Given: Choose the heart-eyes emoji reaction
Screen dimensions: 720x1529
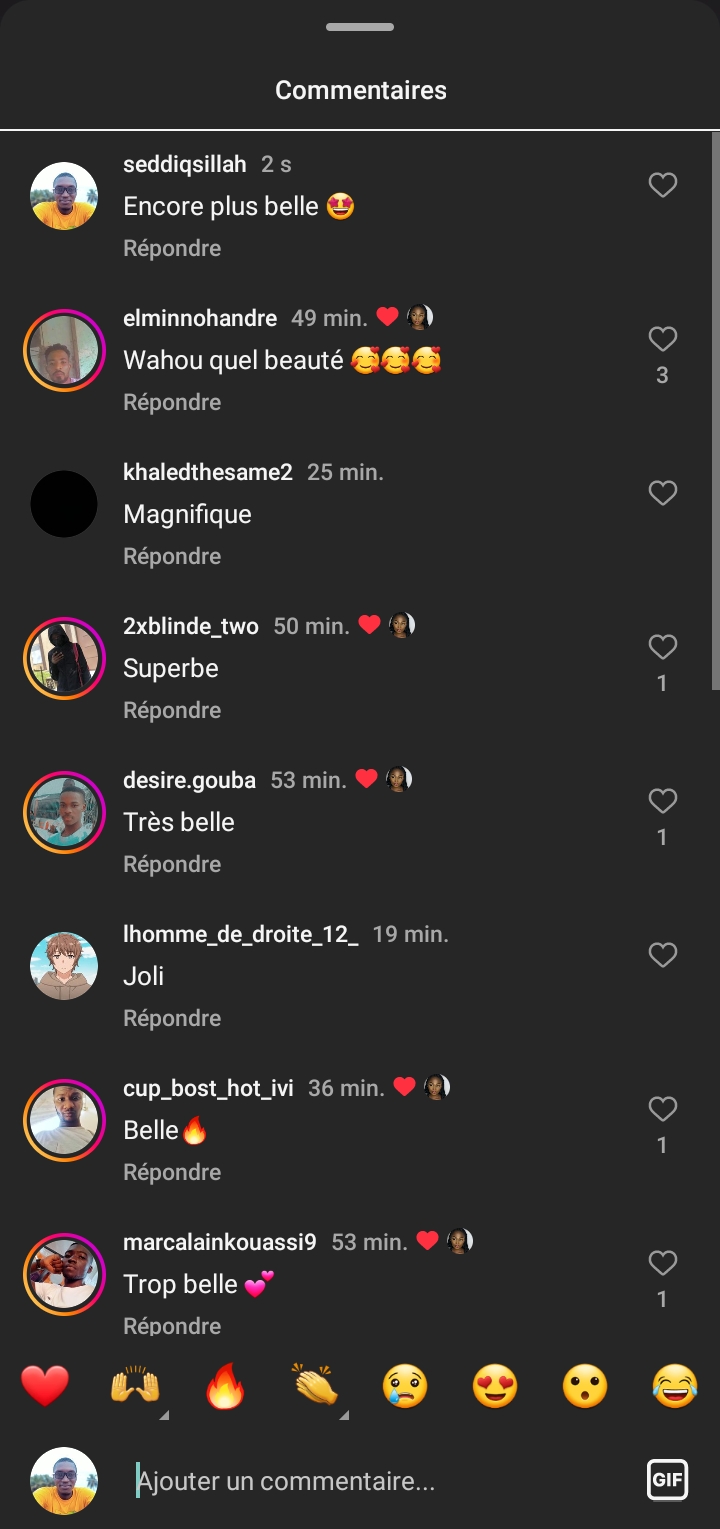Looking at the screenshot, I should click(x=495, y=1387).
